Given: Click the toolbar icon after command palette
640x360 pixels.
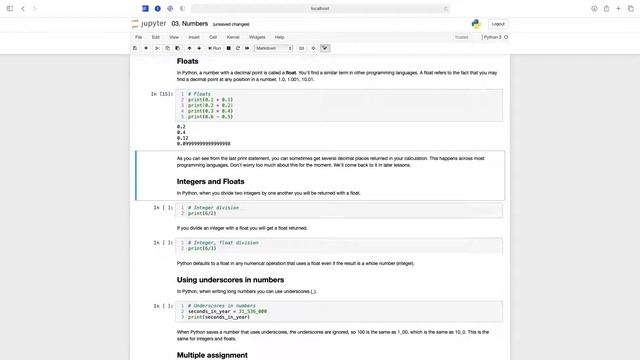Looking at the screenshot, I should [313, 48].
